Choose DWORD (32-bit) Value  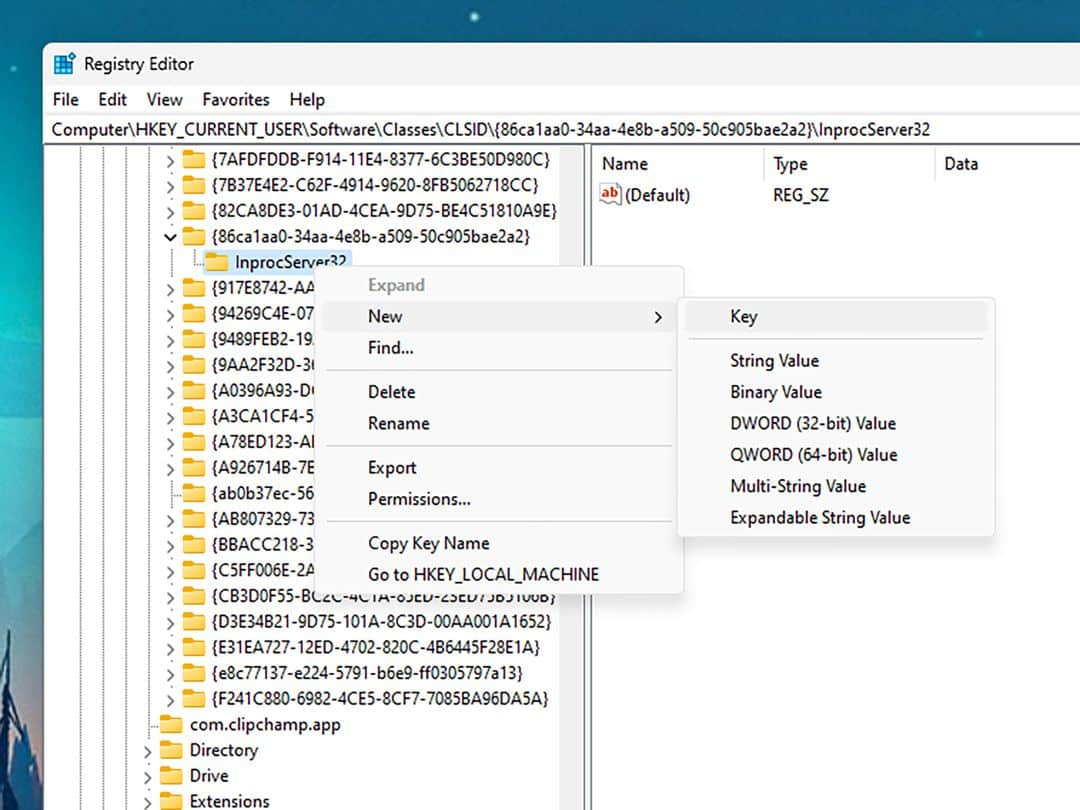[x=836, y=424]
